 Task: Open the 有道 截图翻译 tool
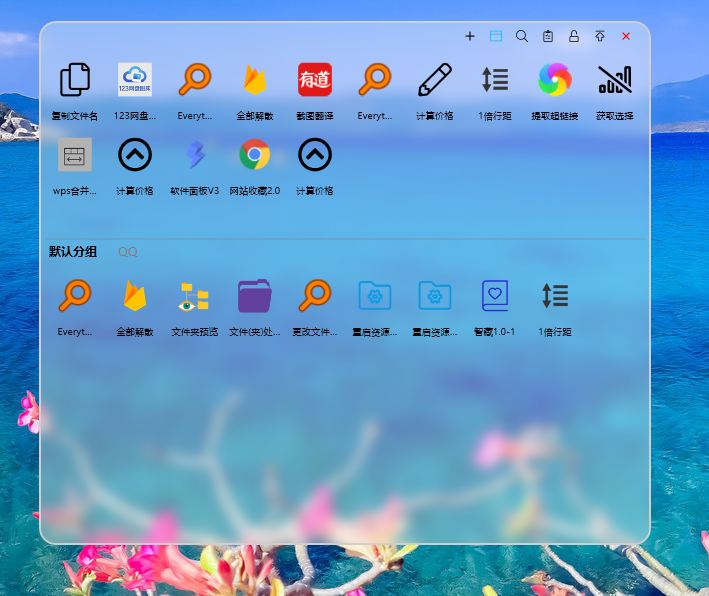[x=315, y=80]
